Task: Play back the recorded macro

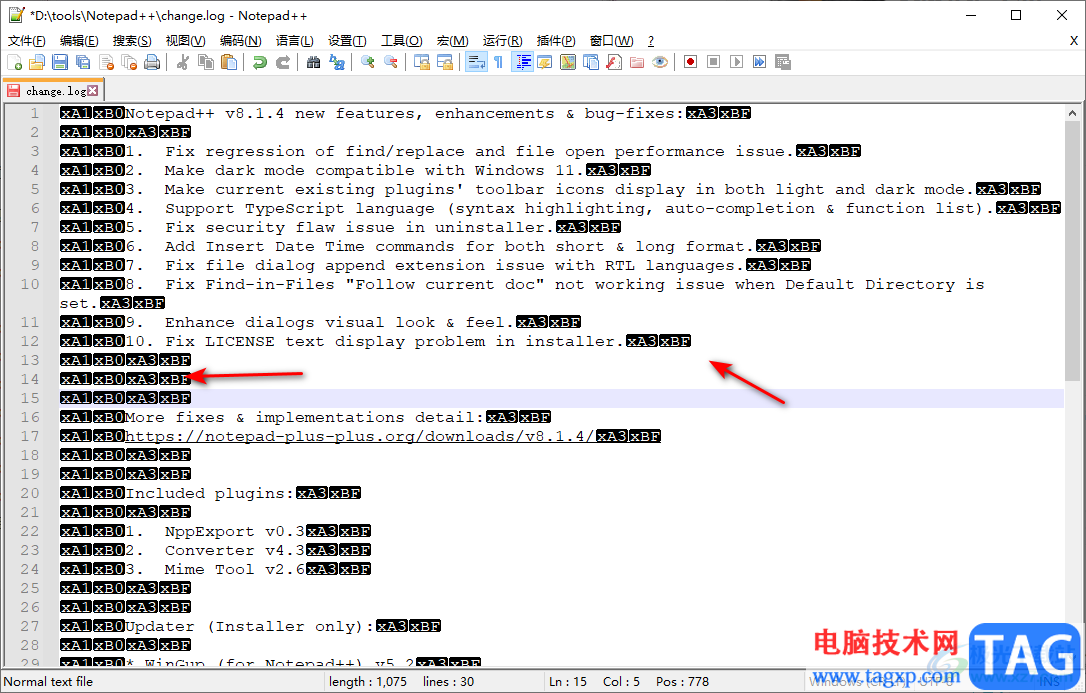Action: [x=736, y=62]
